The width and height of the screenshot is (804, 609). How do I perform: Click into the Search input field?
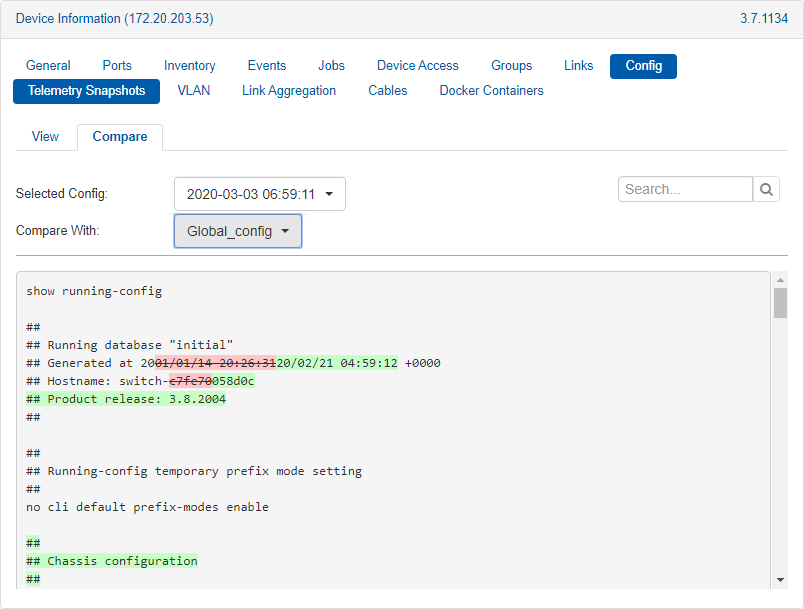[685, 189]
